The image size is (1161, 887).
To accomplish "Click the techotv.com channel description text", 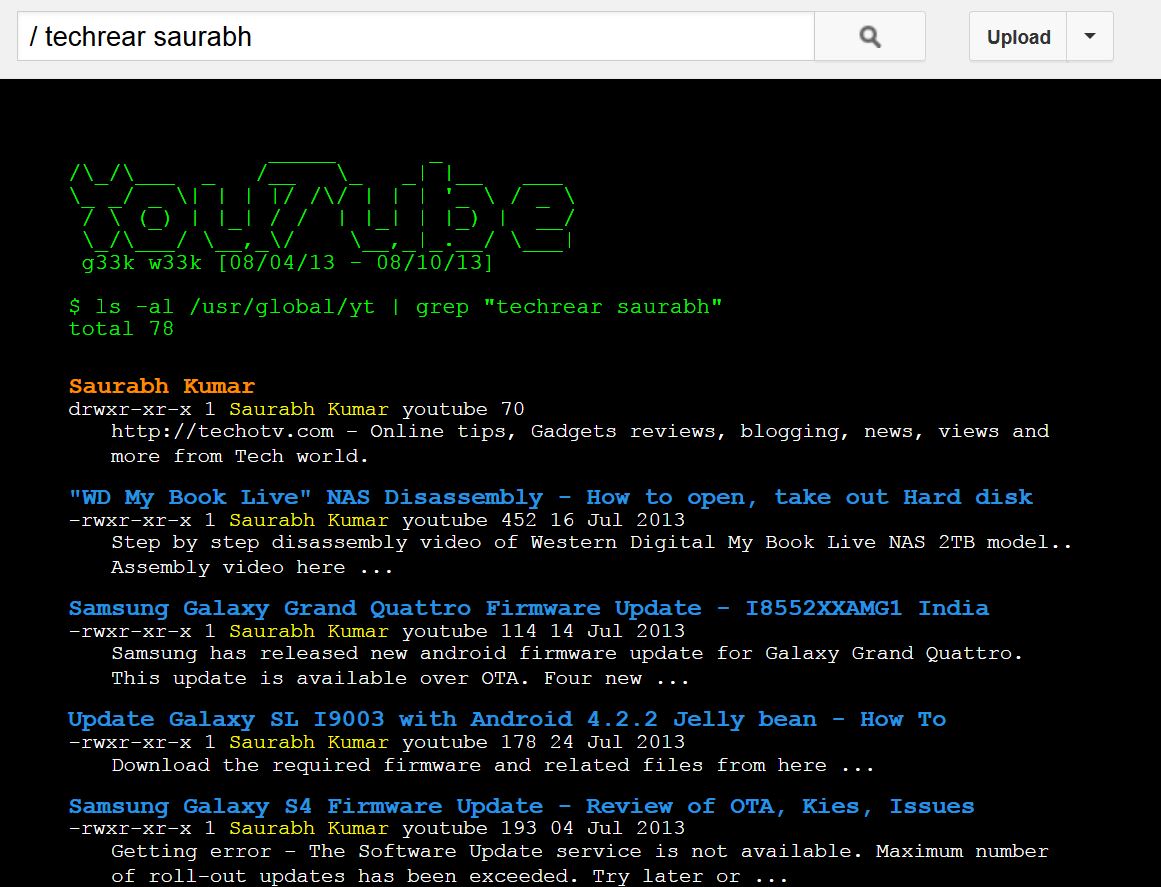I will [x=580, y=444].
